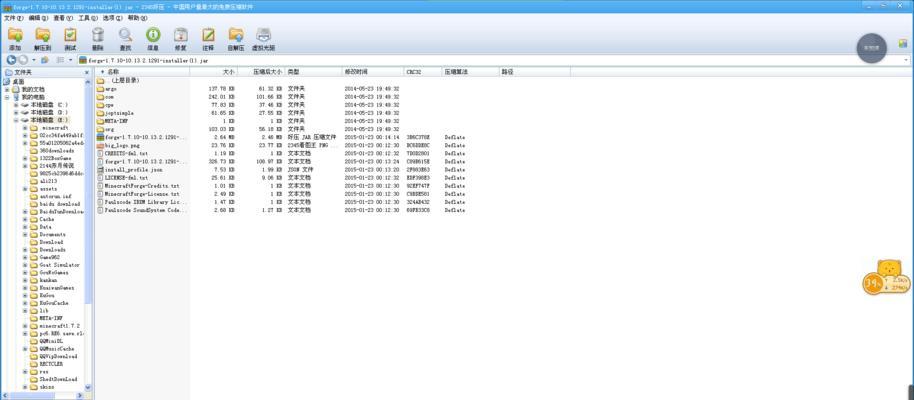Click the orange 39% speed-ball widget

pos(873,283)
